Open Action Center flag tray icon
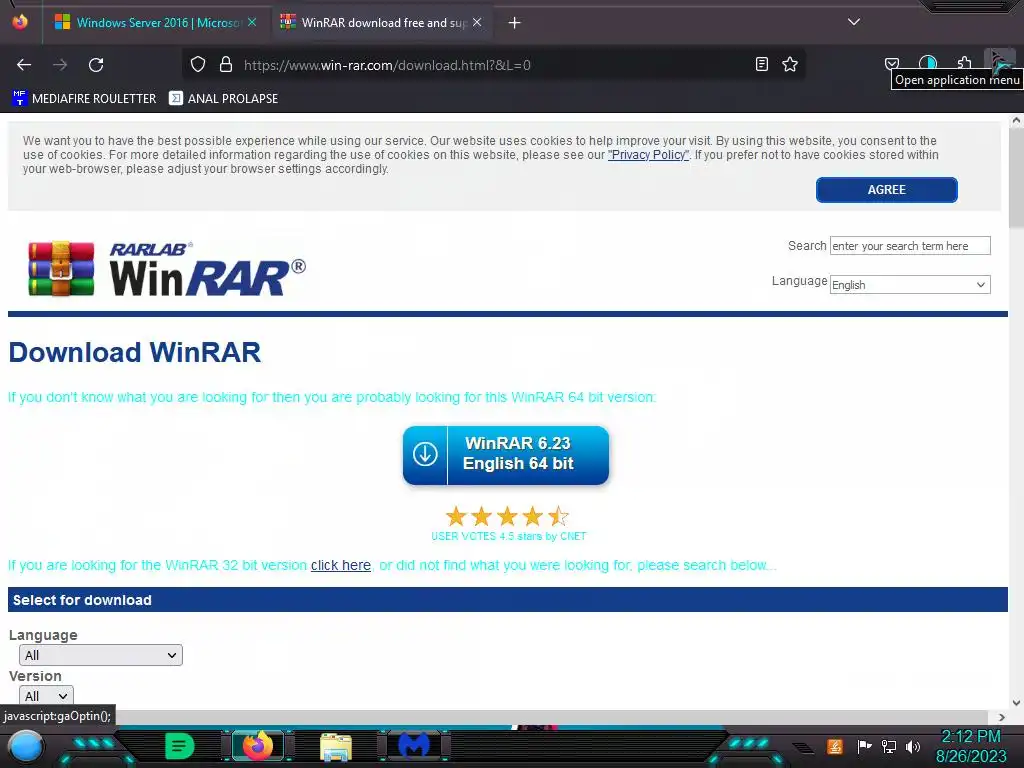 click(x=864, y=746)
